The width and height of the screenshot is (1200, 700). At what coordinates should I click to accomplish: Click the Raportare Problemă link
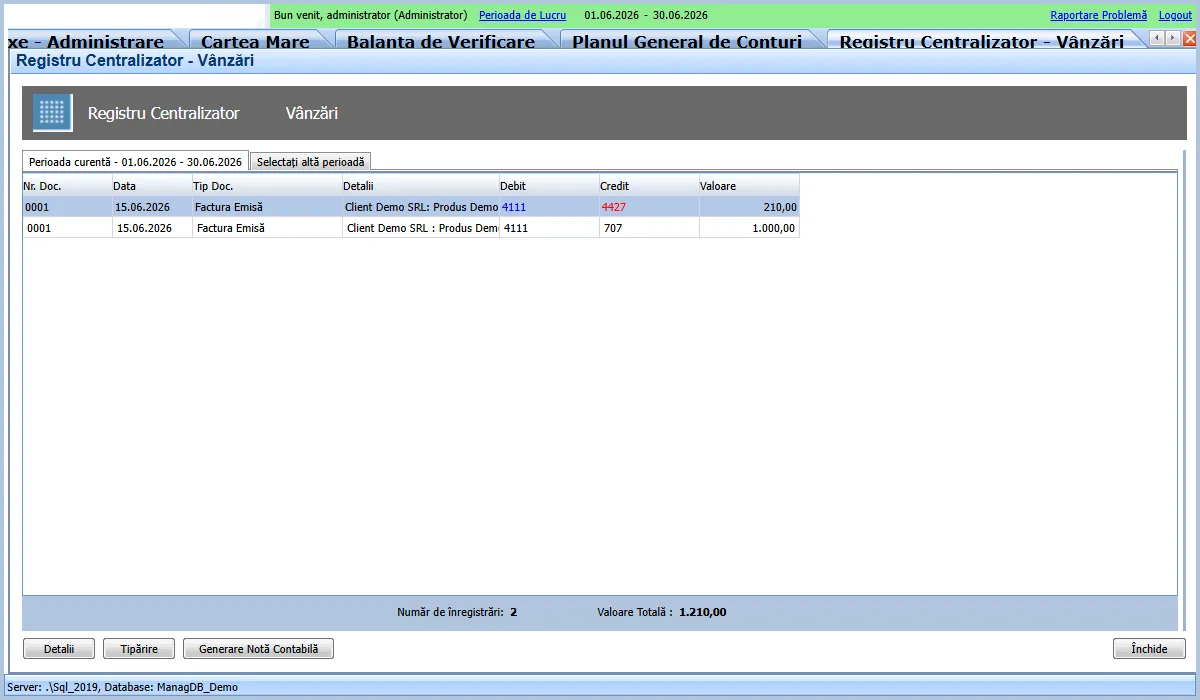pyautogui.click(x=1098, y=15)
